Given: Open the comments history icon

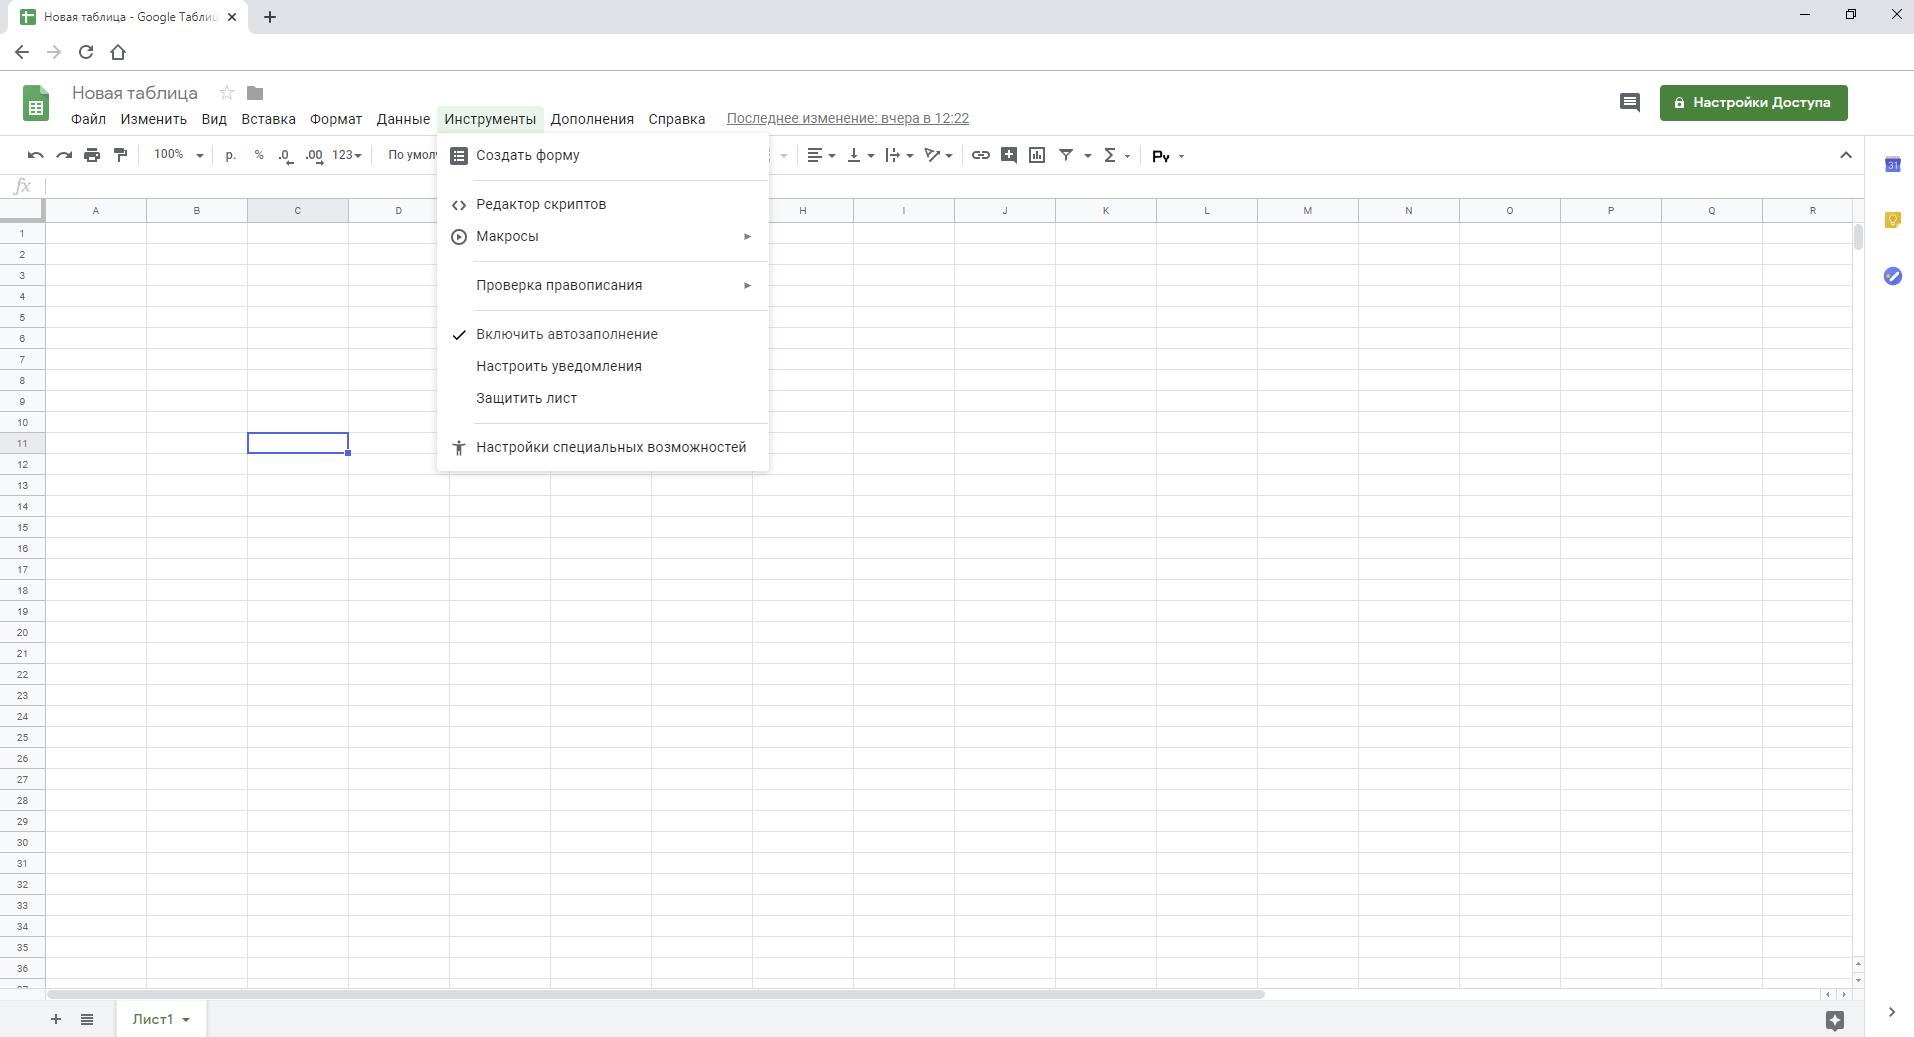Looking at the screenshot, I should tap(1630, 102).
